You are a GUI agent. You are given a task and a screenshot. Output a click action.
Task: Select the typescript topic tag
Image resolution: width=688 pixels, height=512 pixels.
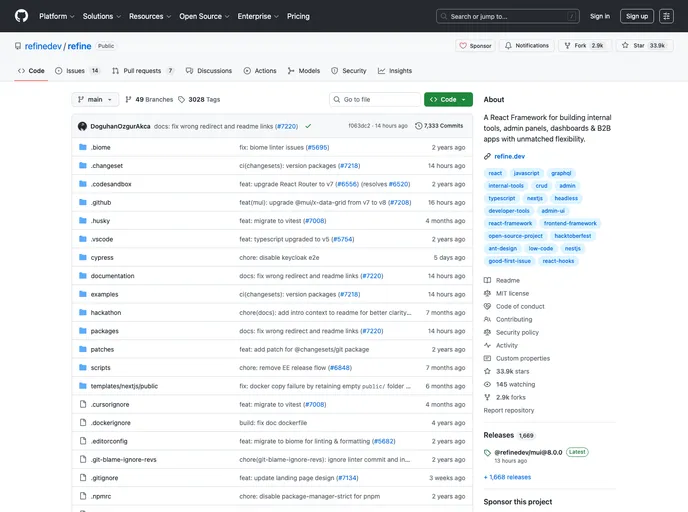coord(502,198)
